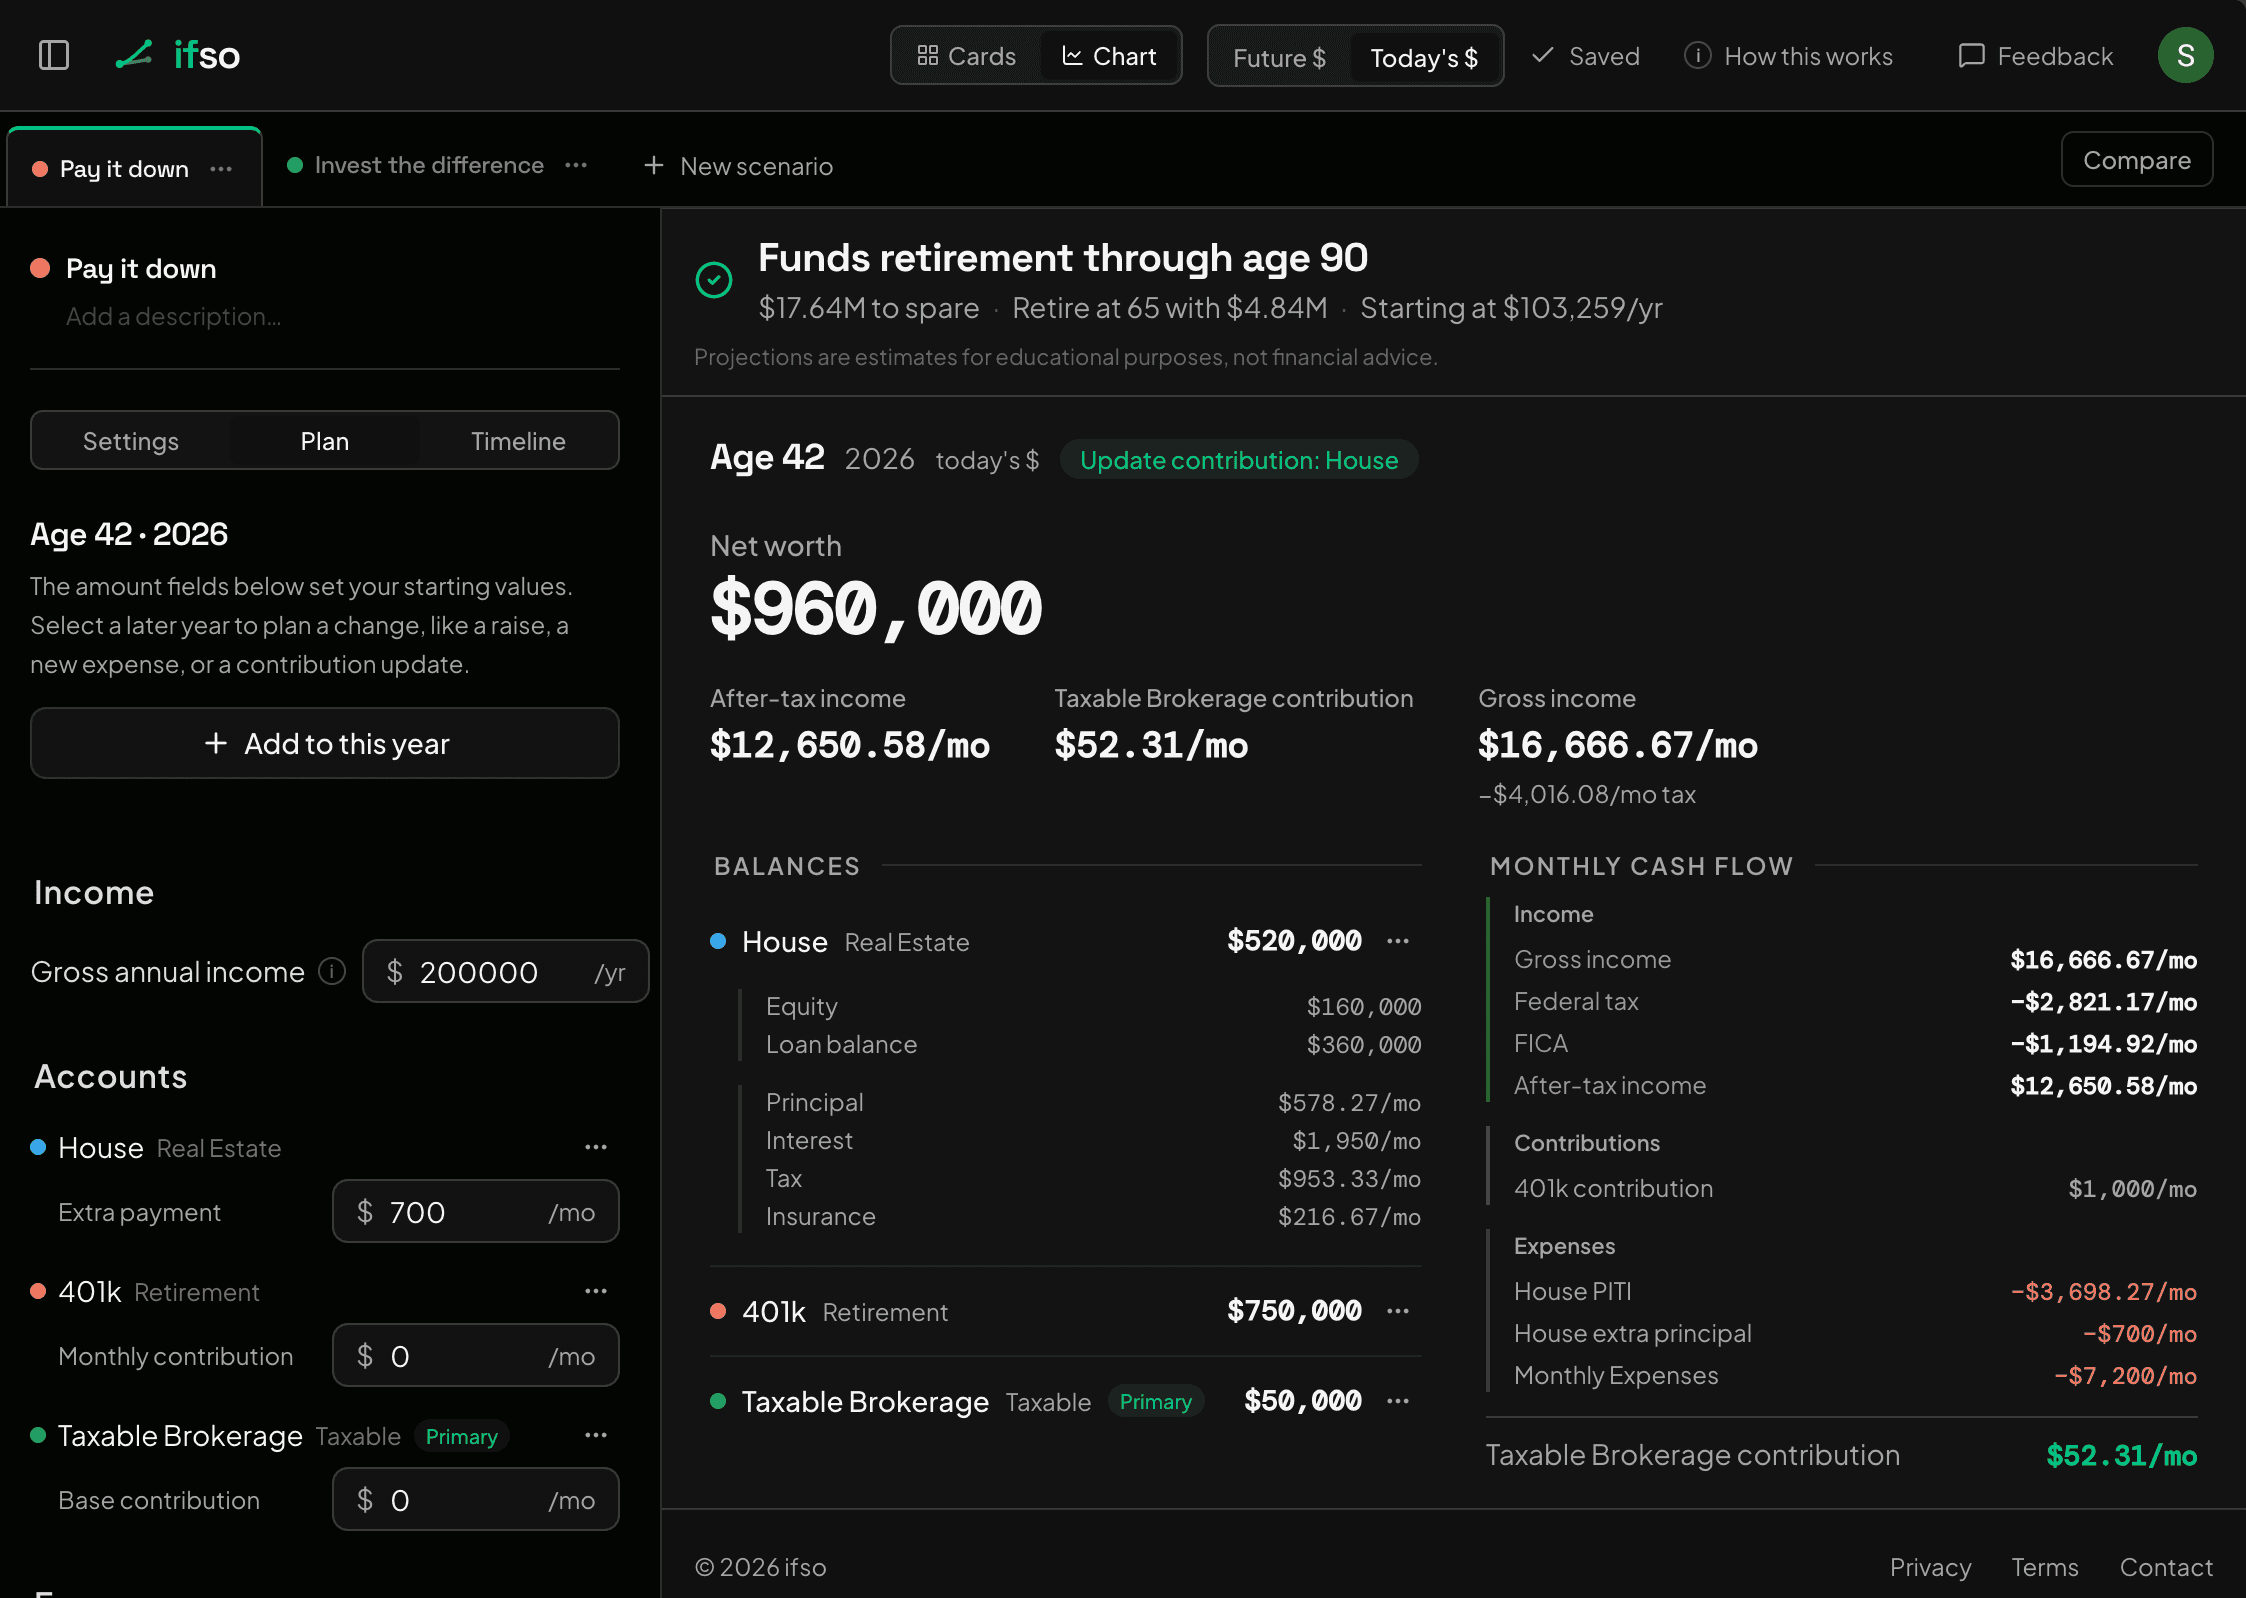
Task: Click the Equity $160,000 value
Action: click(x=1364, y=1007)
